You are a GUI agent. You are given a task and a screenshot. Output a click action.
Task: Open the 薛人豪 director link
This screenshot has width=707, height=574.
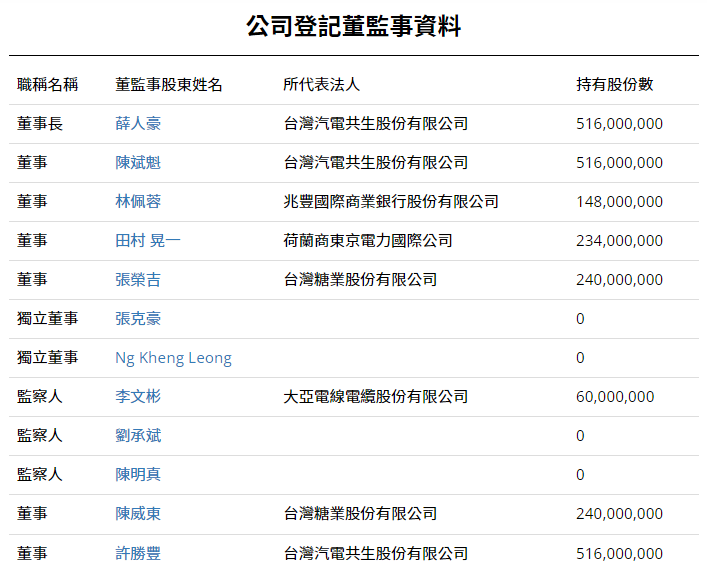click(x=138, y=124)
